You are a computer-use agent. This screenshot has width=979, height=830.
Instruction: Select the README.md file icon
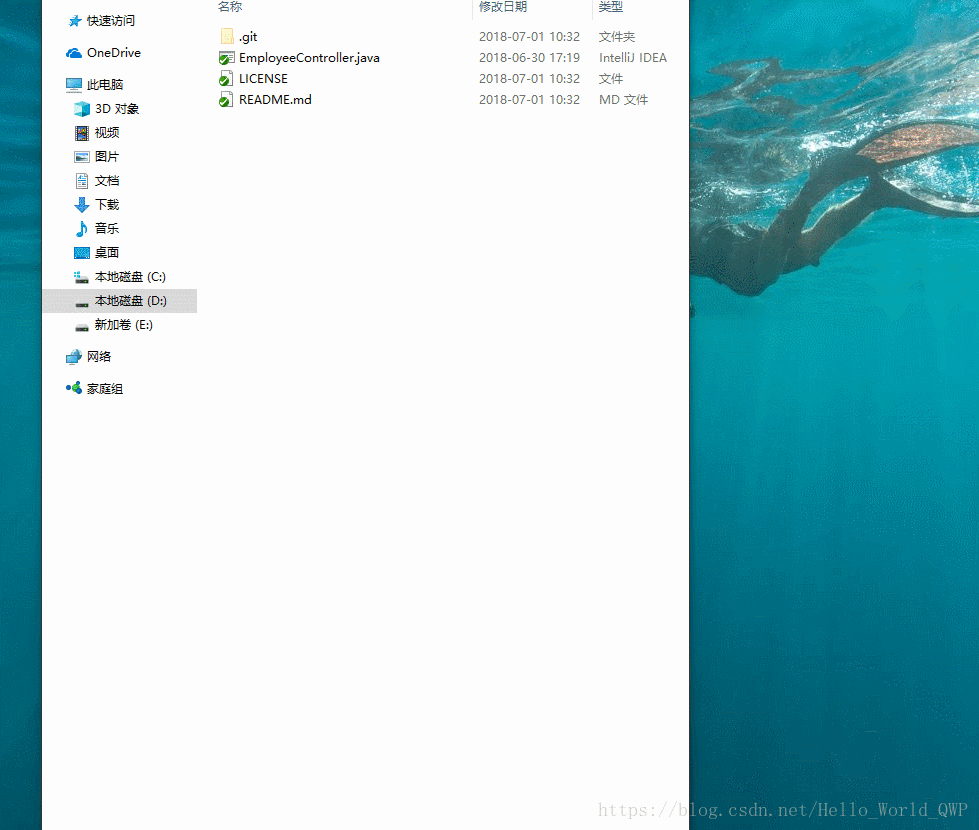point(226,100)
